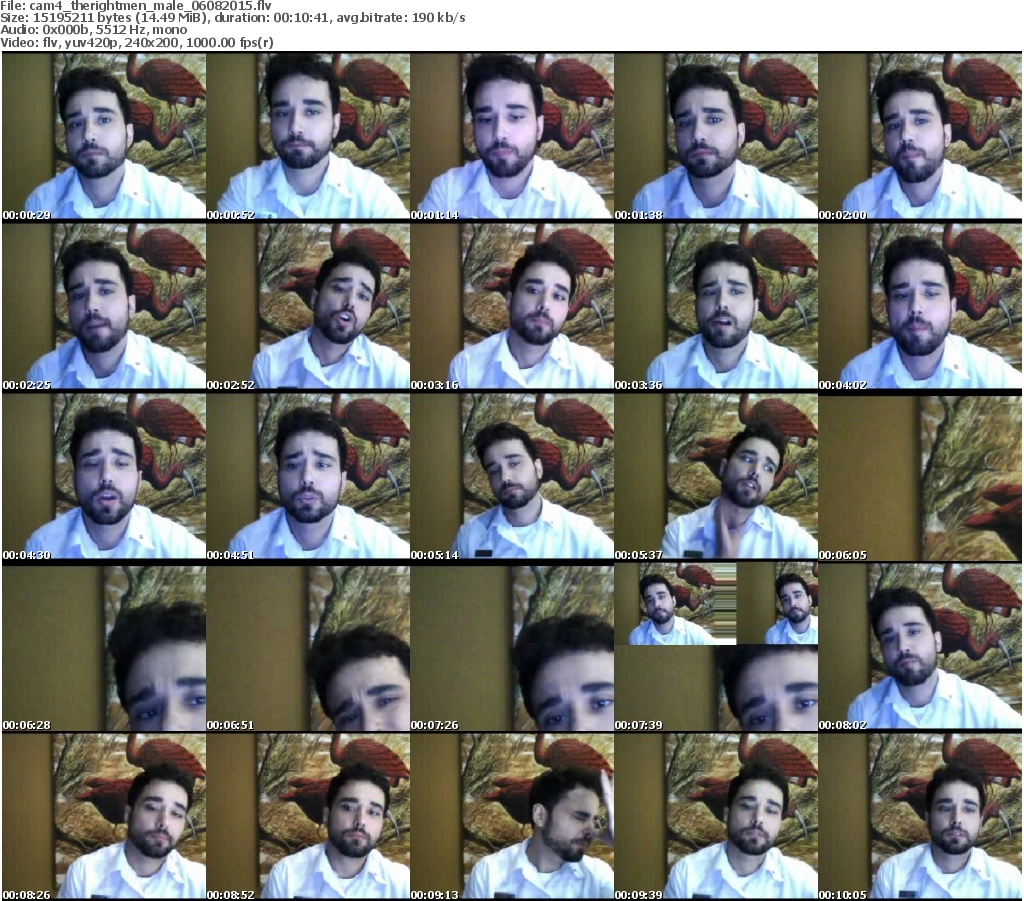This screenshot has height=901, width=1024.
Task: Click the file name cam4_therightmen_male_06082015.flv
Action: click(x=150, y=6)
